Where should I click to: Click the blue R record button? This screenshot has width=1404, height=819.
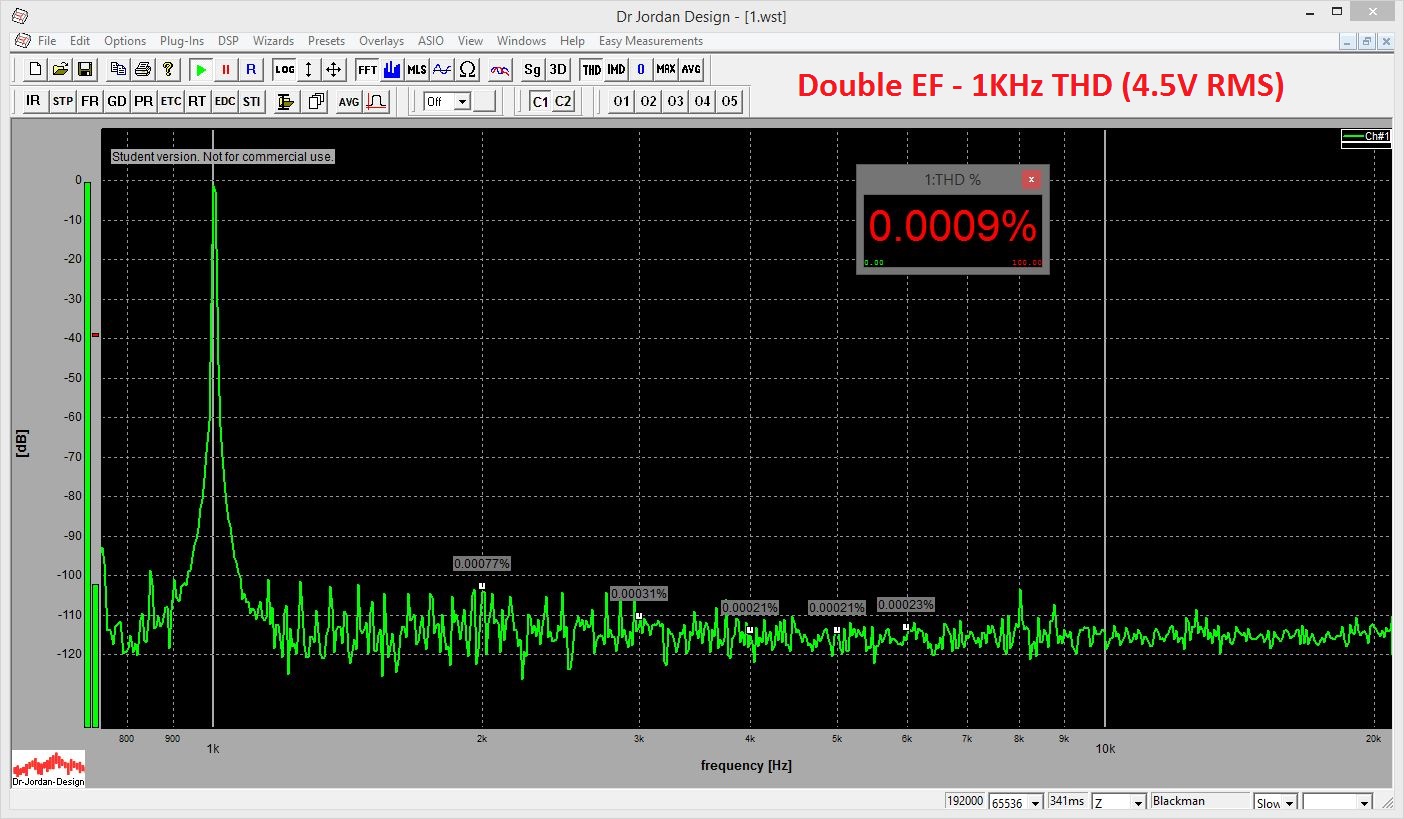click(x=251, y=69)
